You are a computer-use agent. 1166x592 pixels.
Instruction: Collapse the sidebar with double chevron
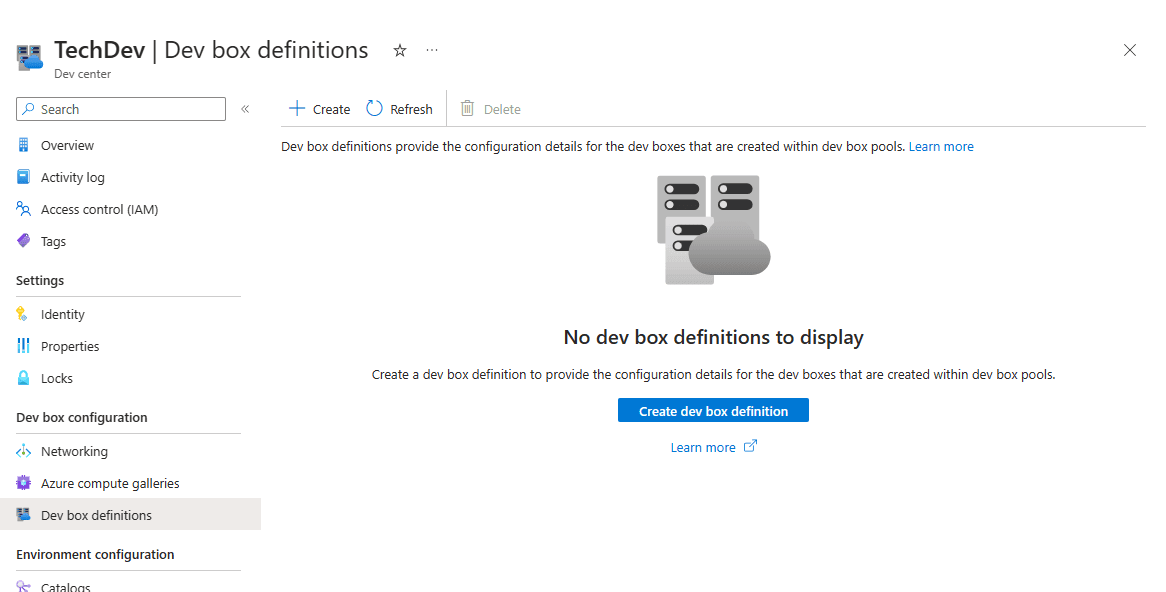[245, 109]
